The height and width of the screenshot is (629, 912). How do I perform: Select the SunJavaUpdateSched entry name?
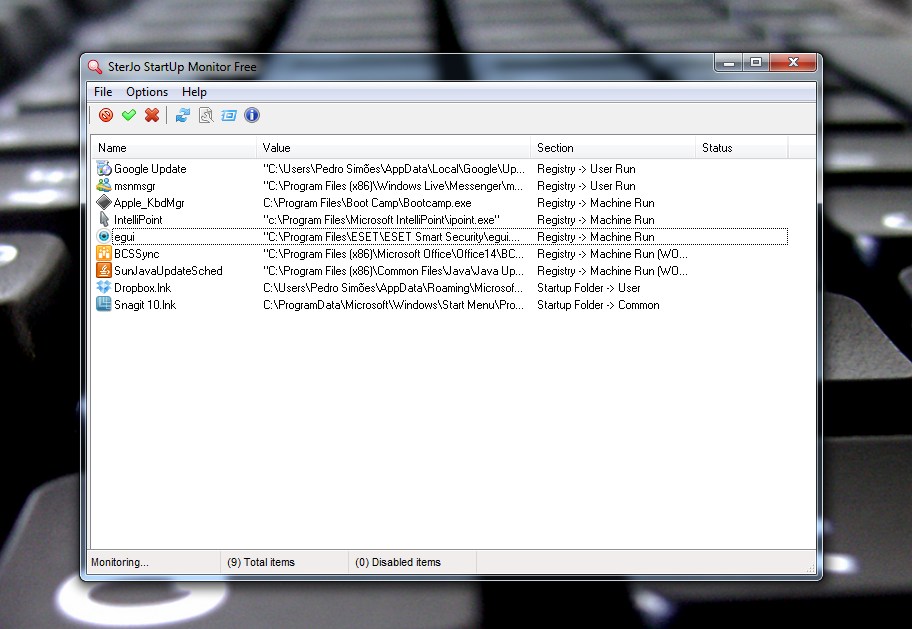[168, 271]
